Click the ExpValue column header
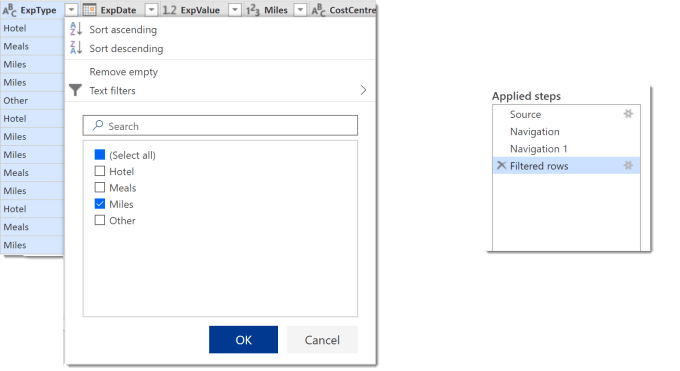 click(x=200, y=10)
